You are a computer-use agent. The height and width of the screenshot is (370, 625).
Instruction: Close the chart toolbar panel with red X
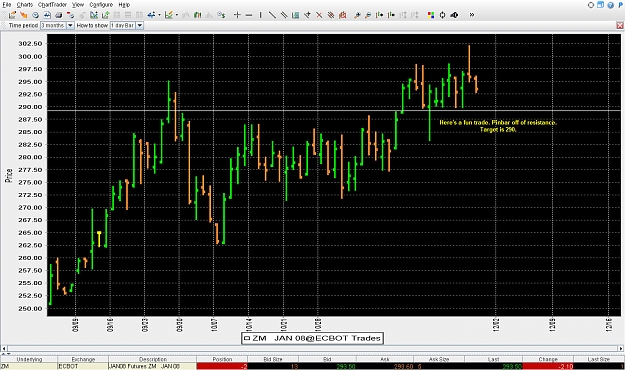[620, 26]
